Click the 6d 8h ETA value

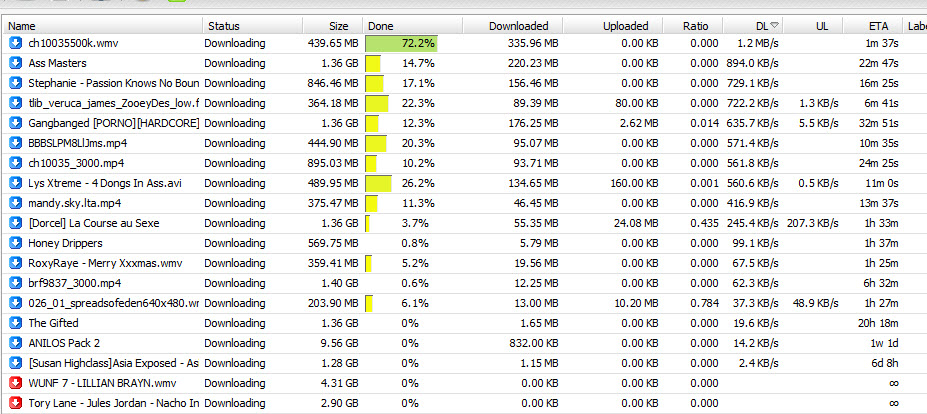point(884,363)
